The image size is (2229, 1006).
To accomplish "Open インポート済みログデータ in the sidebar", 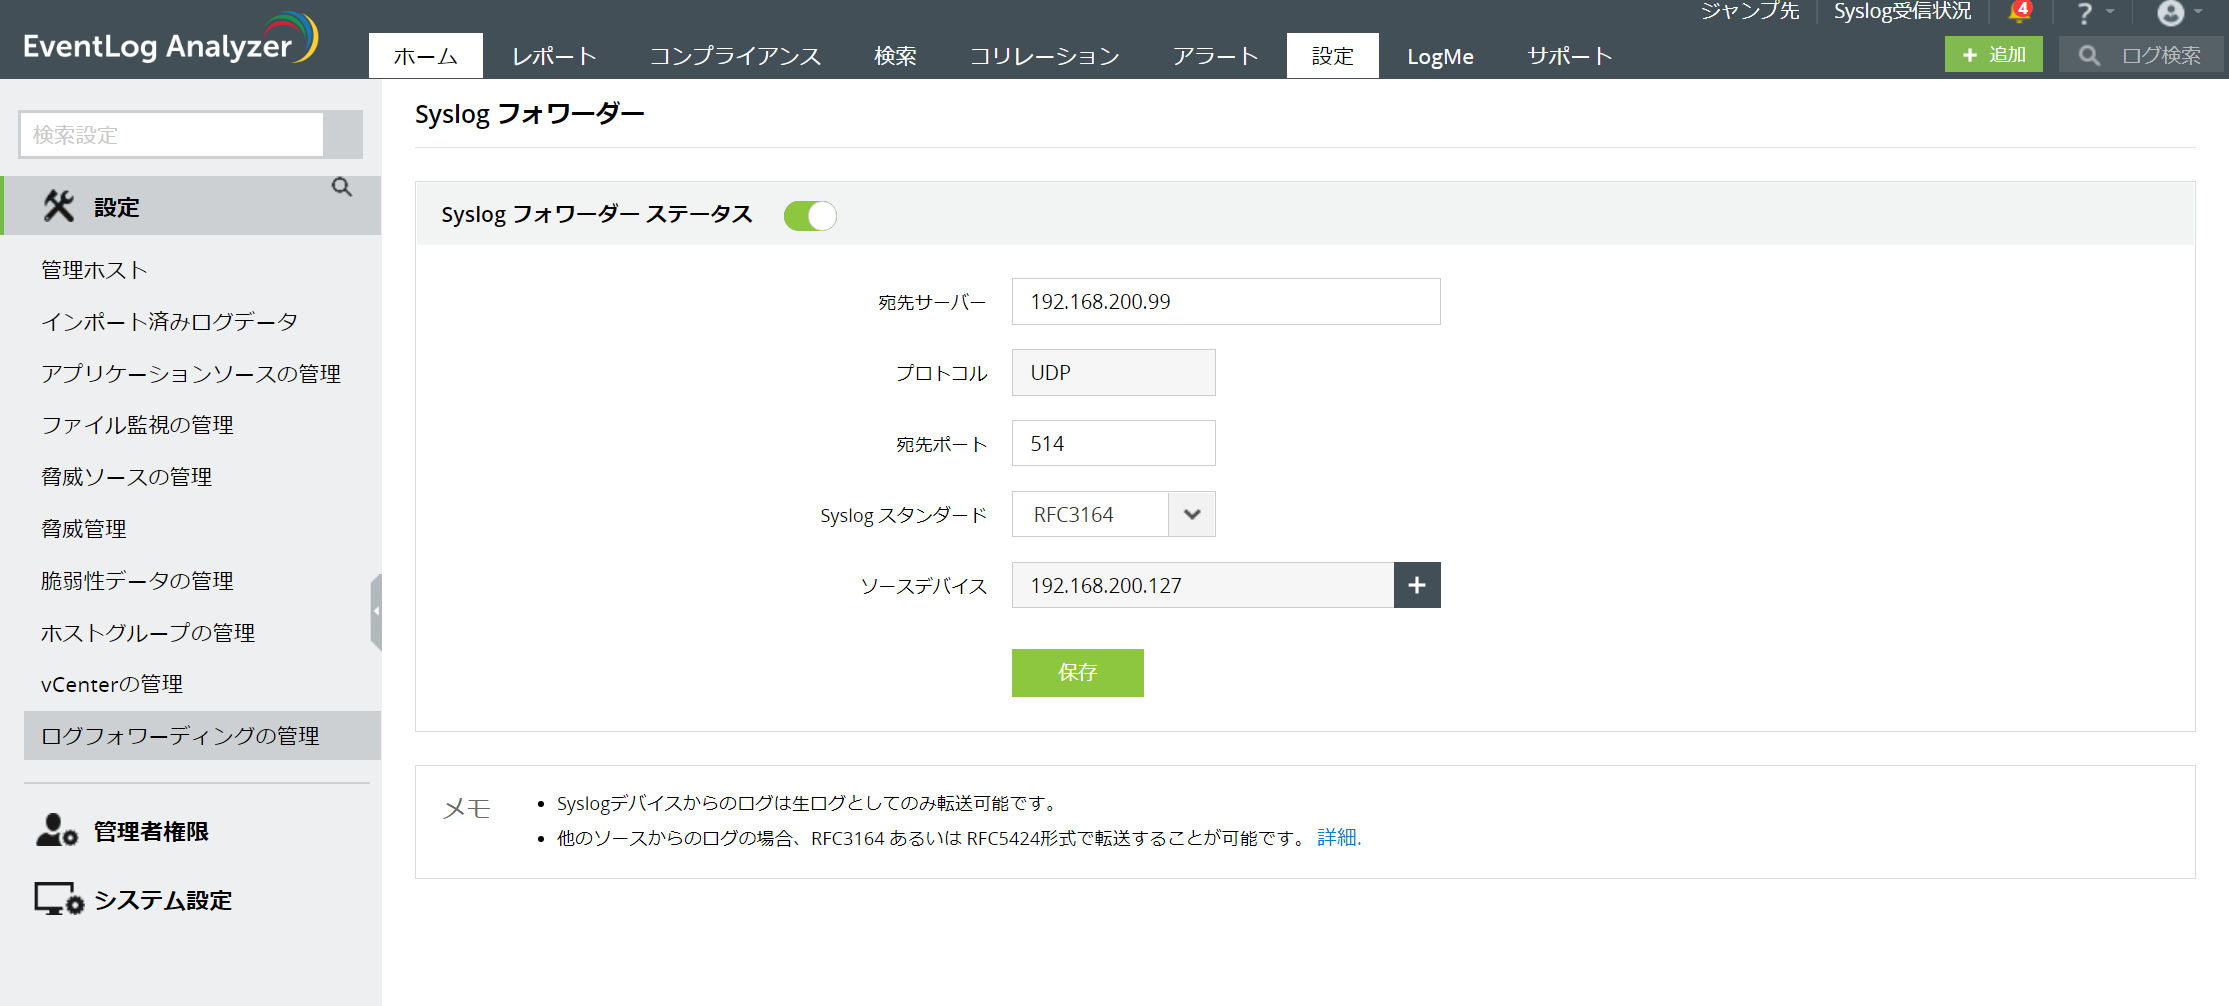I will [x=169, y=322].
